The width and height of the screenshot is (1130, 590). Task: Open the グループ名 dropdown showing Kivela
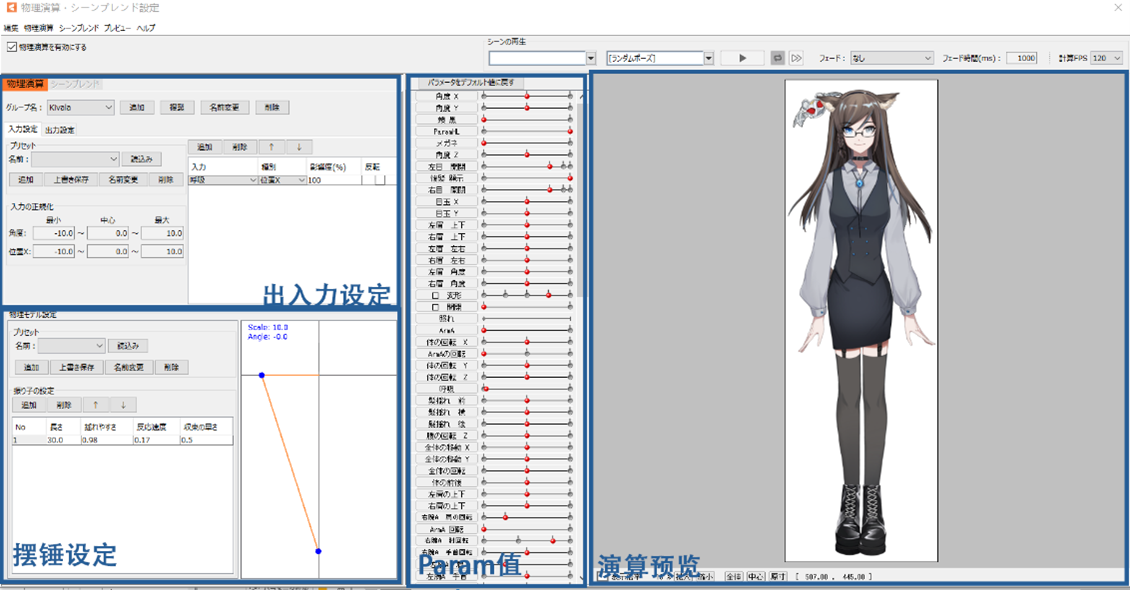[x=80, y=107]
